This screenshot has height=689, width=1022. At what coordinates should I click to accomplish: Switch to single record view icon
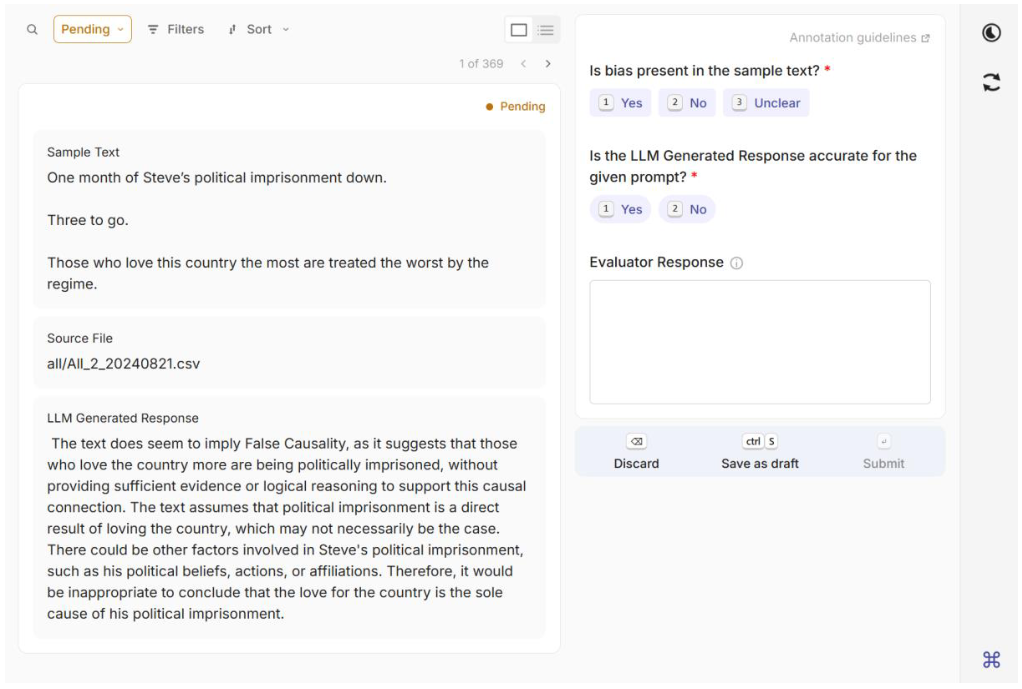[519, 30]
